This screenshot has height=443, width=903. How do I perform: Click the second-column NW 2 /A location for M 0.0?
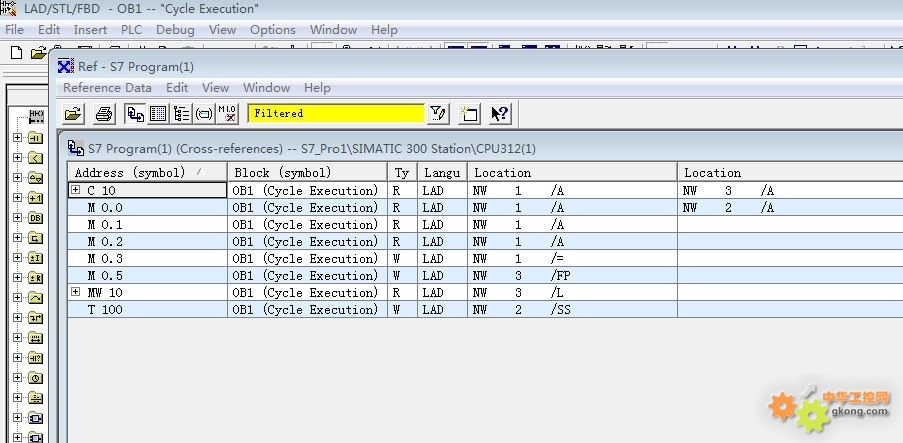pyautogui.click(x=728, y=207)
